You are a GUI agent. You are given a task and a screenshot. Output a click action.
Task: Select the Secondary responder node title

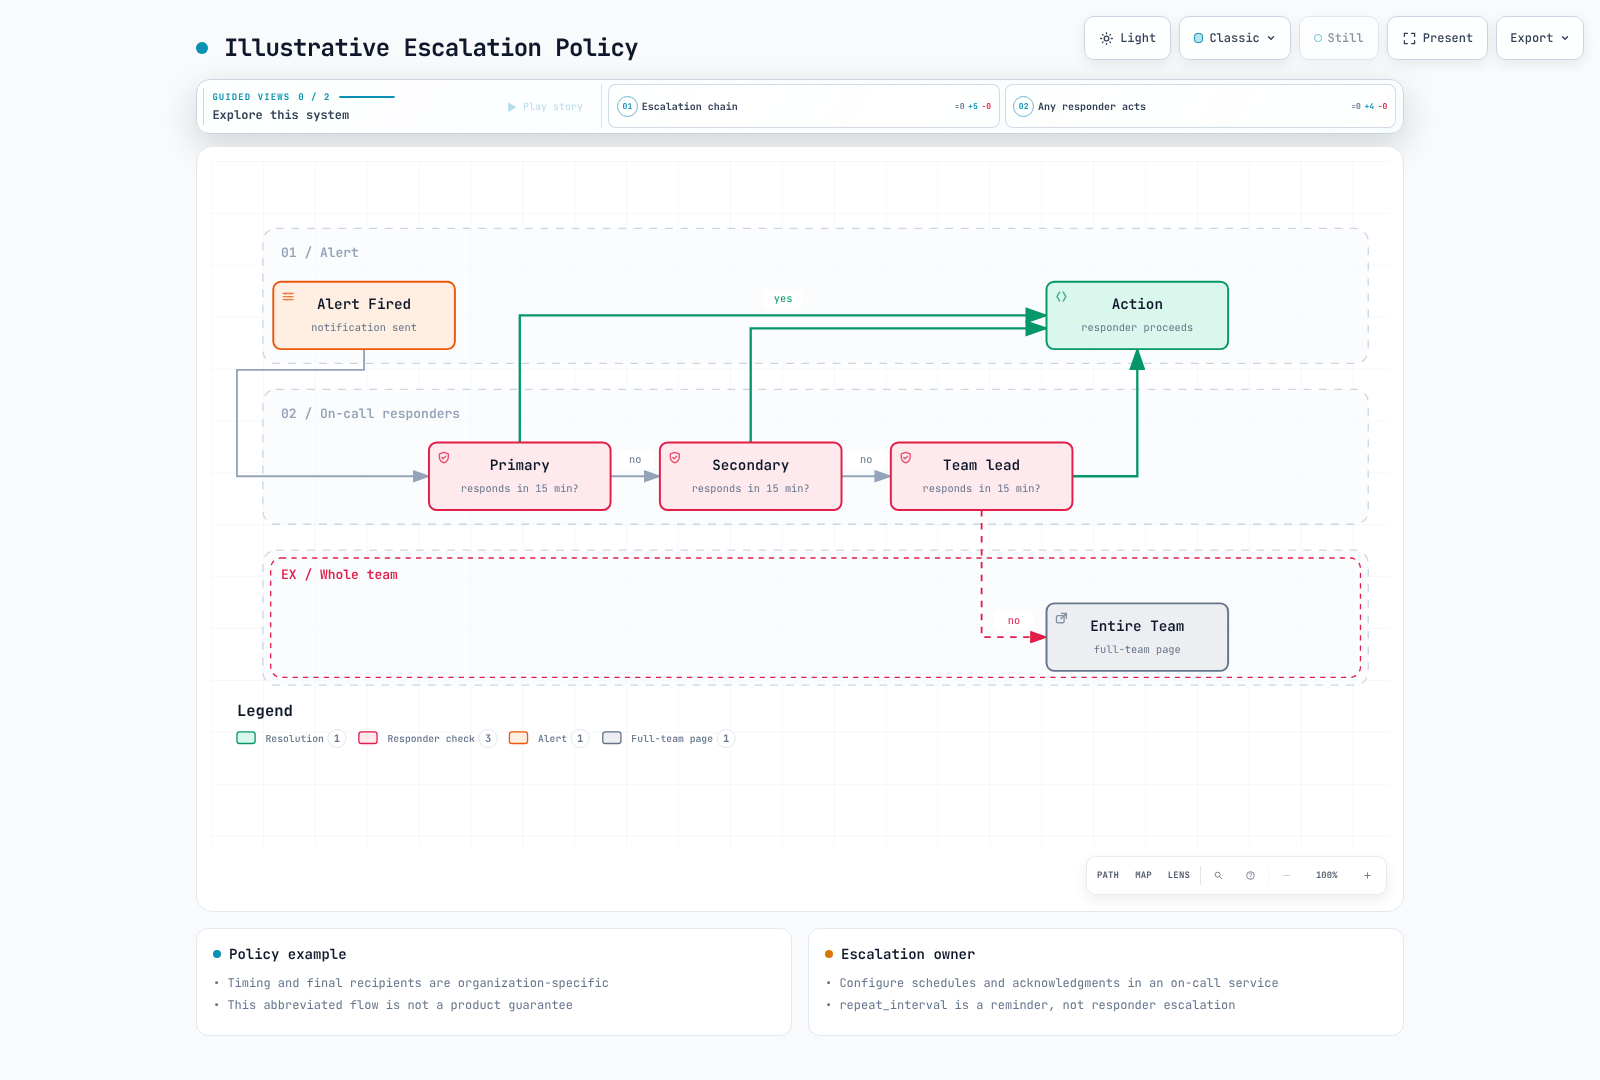point(750,465)
